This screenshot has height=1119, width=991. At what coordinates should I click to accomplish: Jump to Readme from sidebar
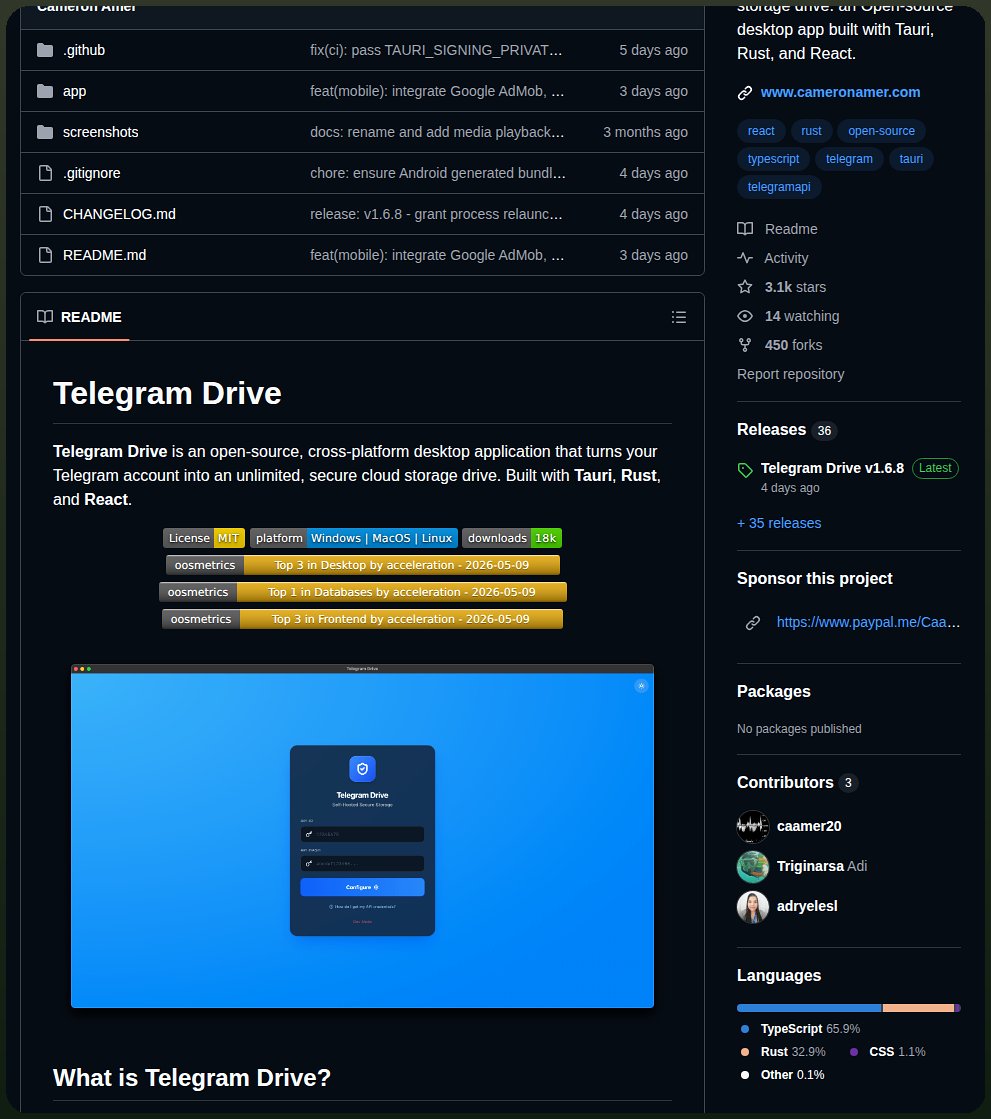click(x=791, y=229)
